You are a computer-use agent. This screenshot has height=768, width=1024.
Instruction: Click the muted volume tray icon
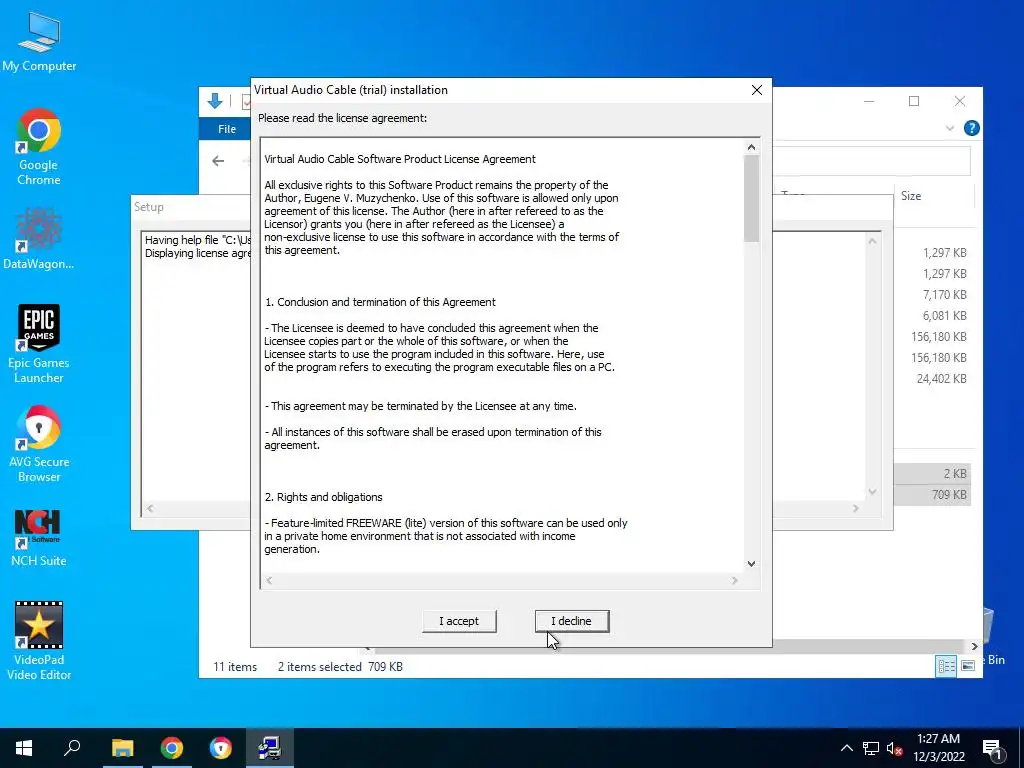click(x=895, y=748)
